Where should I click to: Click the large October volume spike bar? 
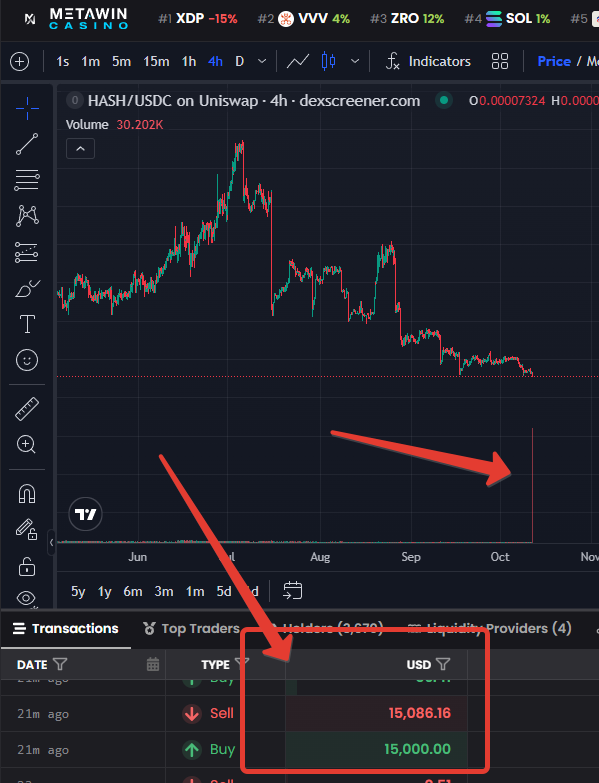coord(533,485)
